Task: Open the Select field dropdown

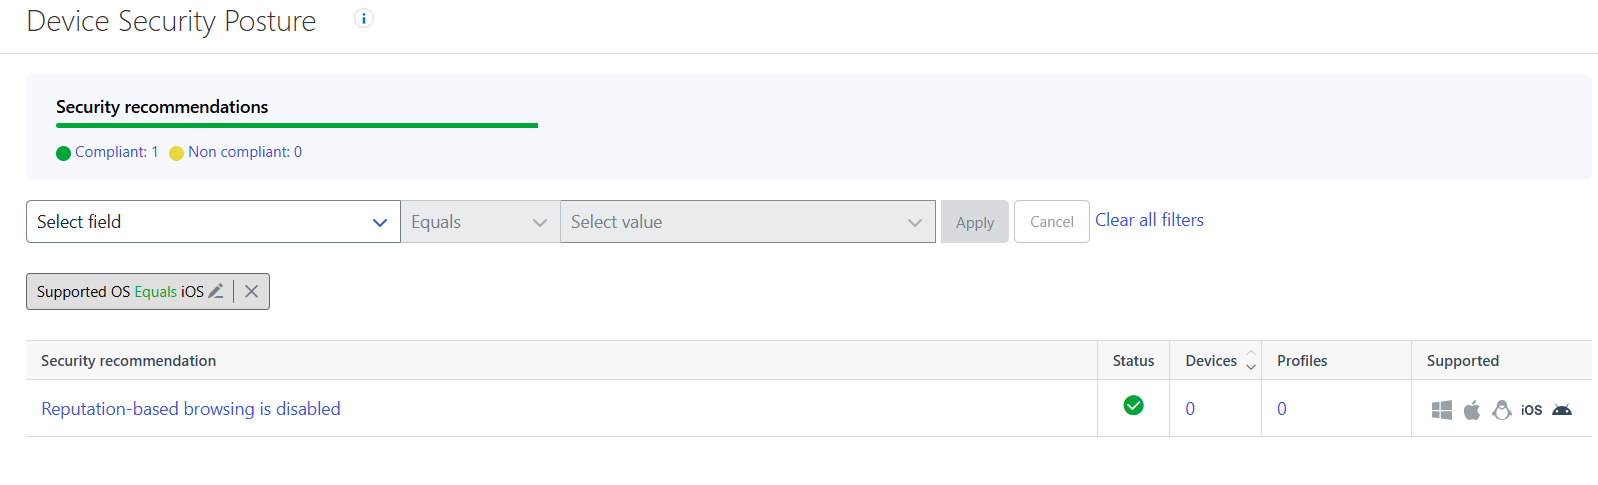Action: click(213, 222)
